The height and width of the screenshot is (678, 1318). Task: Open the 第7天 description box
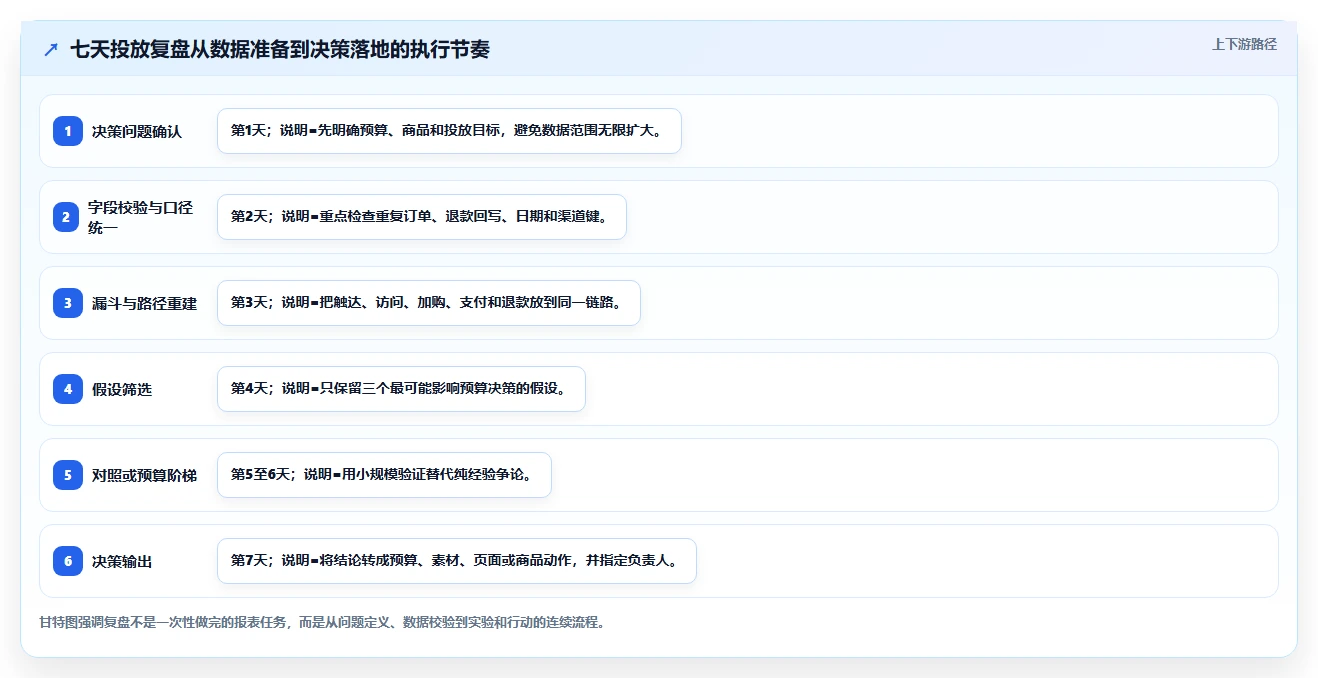[x=456, y=561]
